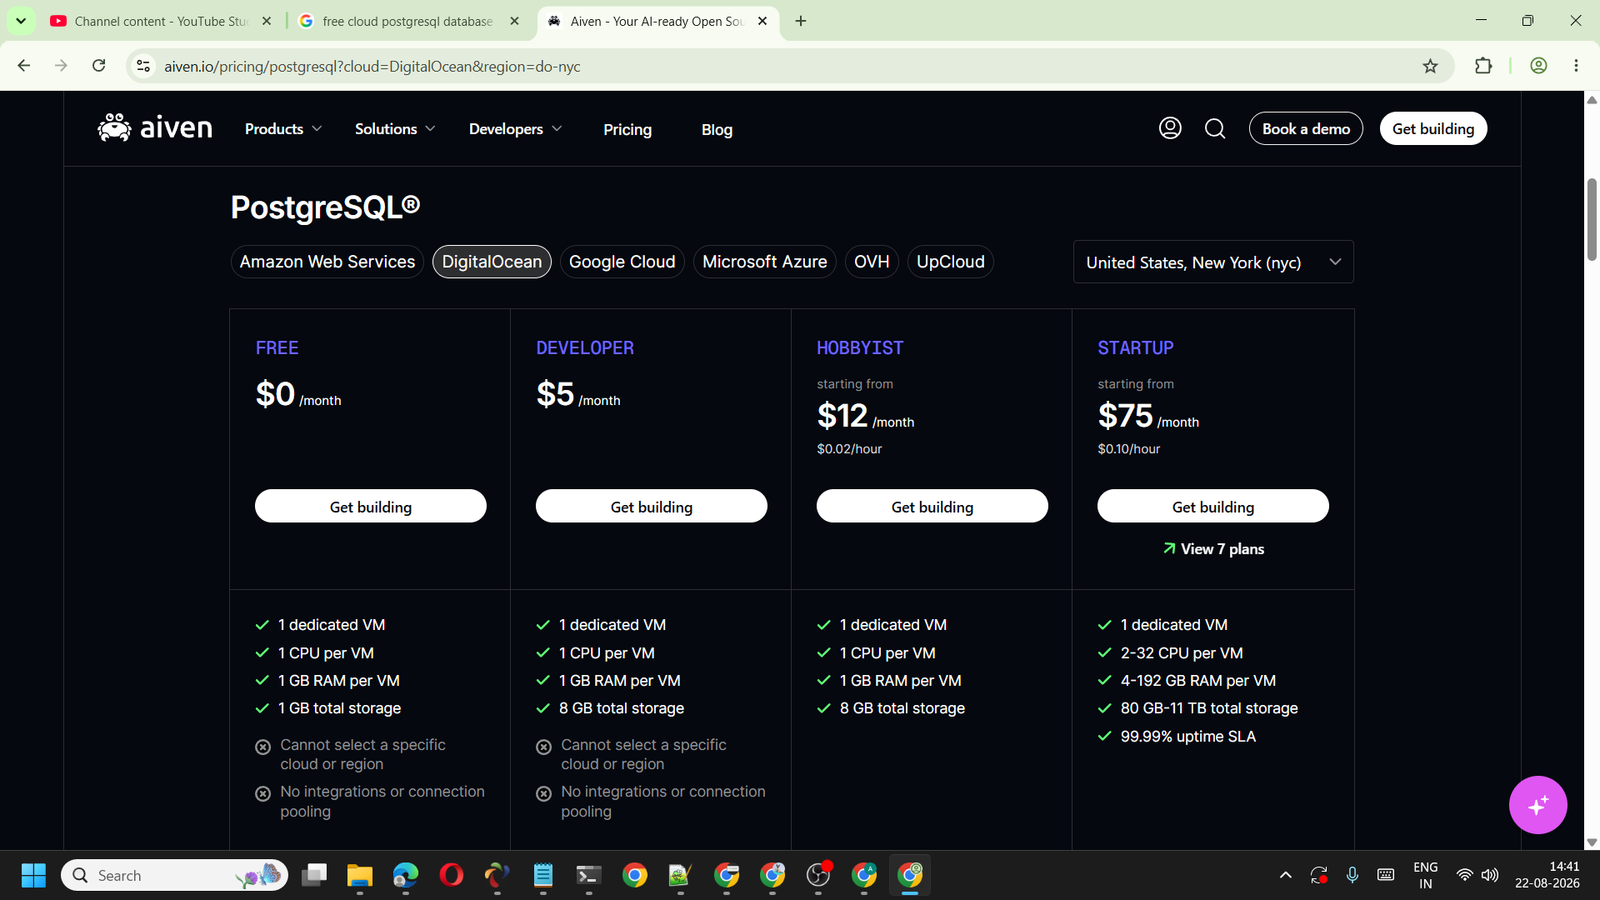
Task: Expand the Products menu
Action: tap(284, 129)
